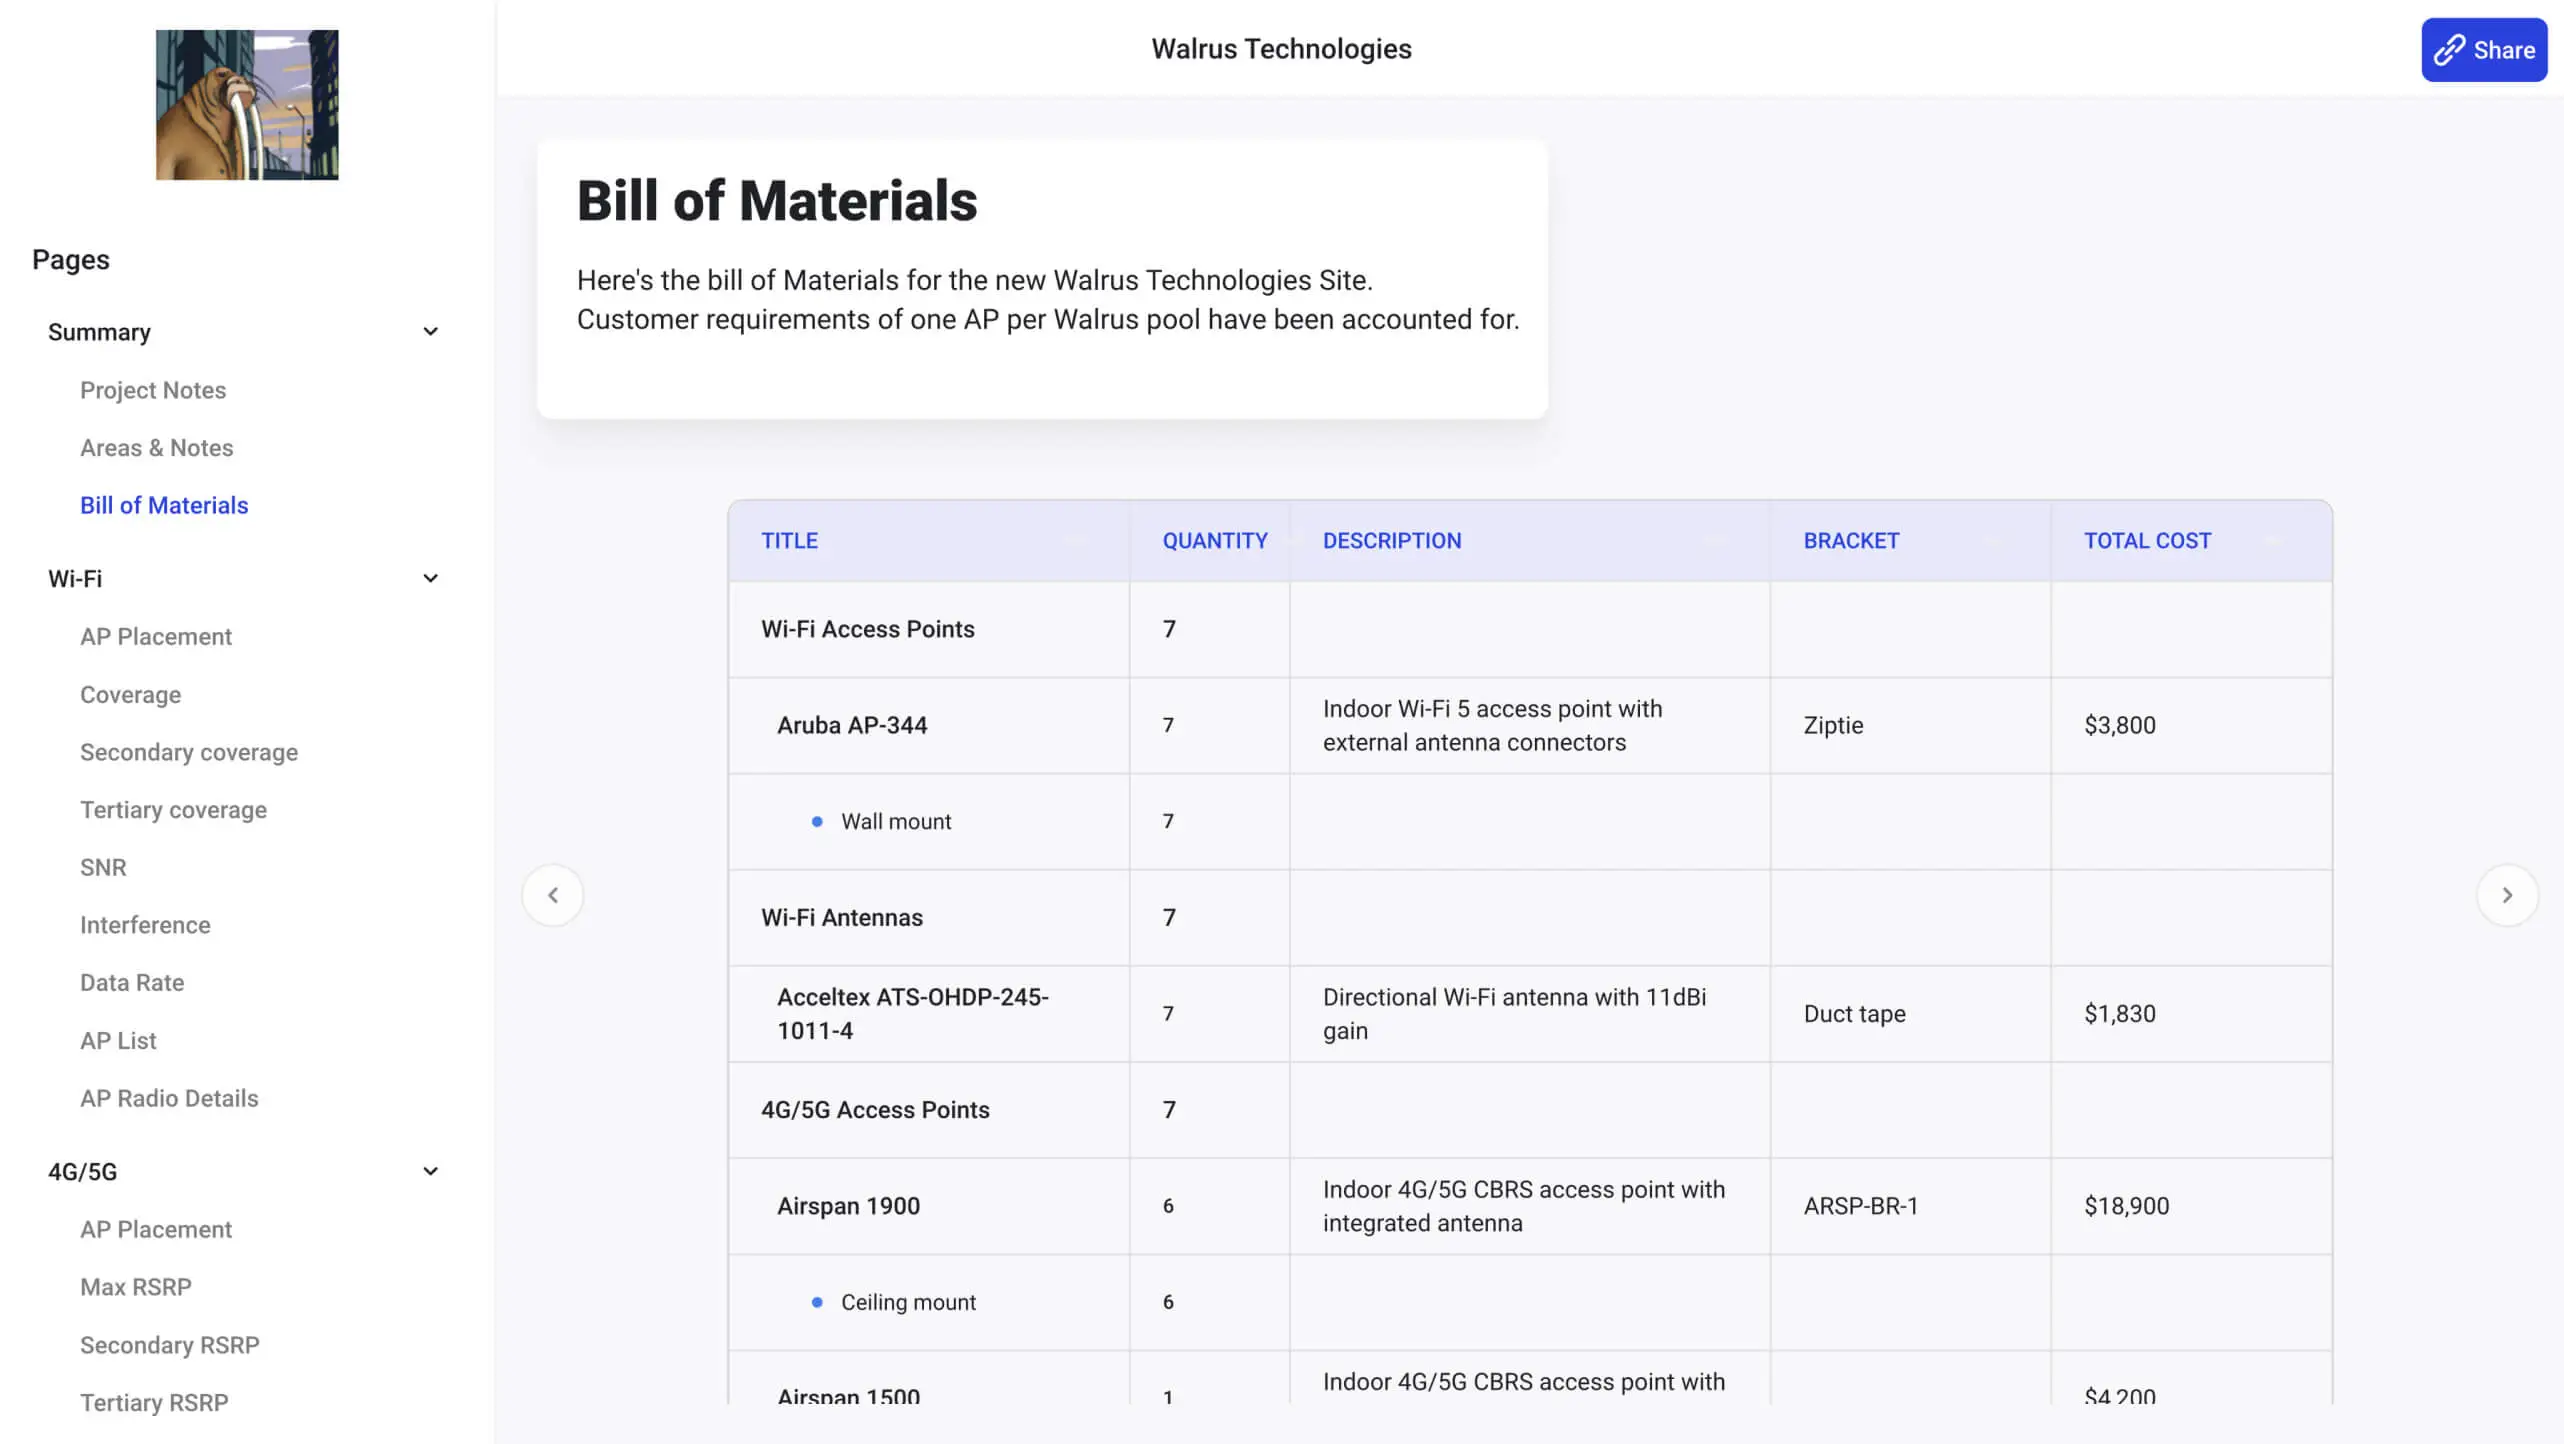Click the Aruba AP-344 description text
This screenshot has width=2564, height=1444.
[1492, 725]
